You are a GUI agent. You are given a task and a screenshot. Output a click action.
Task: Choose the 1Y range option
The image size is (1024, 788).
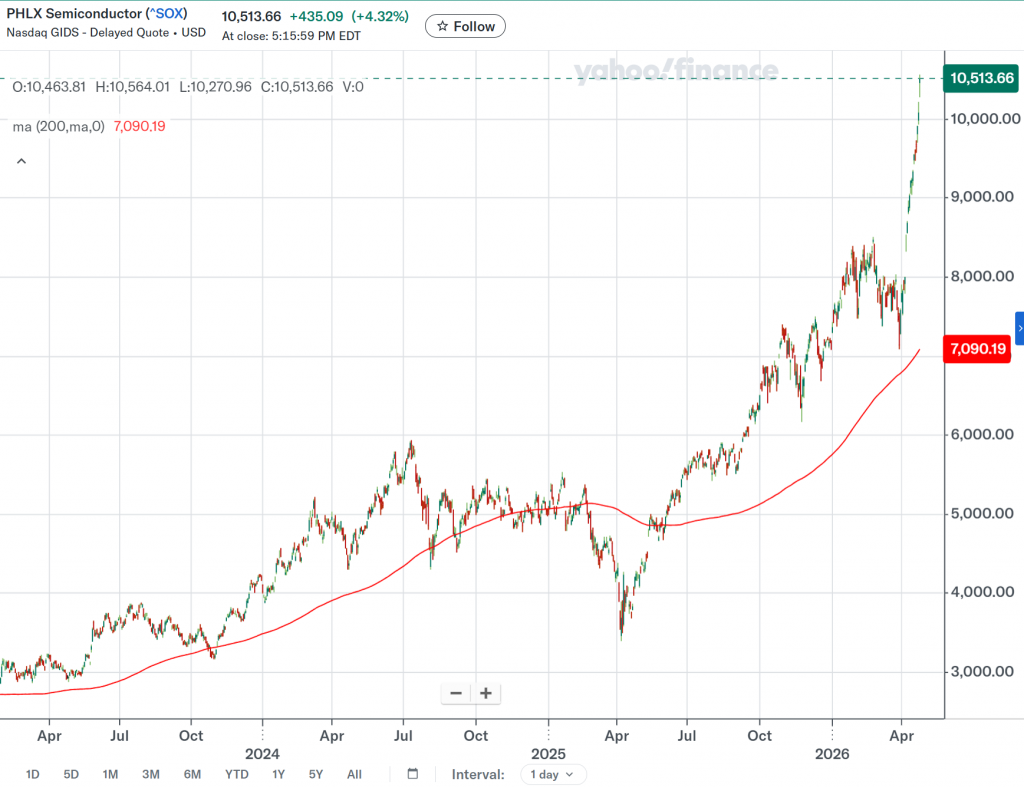click(279, 774)
